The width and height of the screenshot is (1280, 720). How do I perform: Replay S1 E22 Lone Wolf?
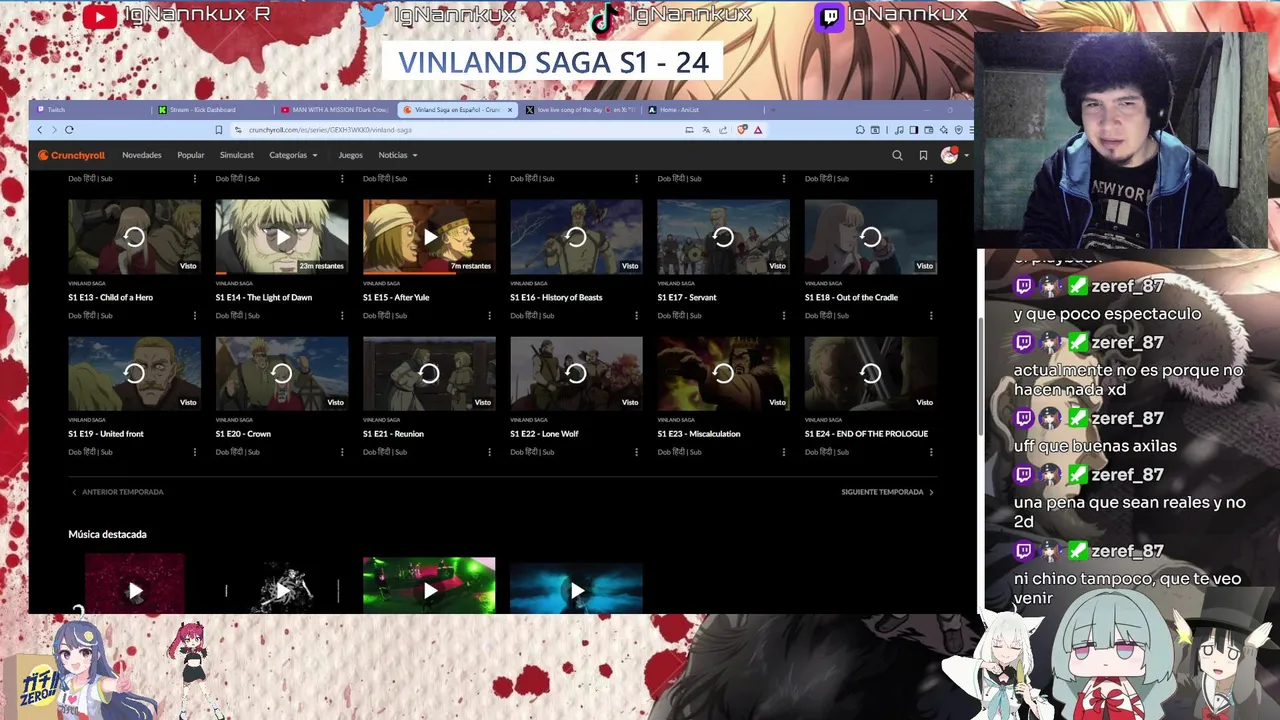click(576, 373)
